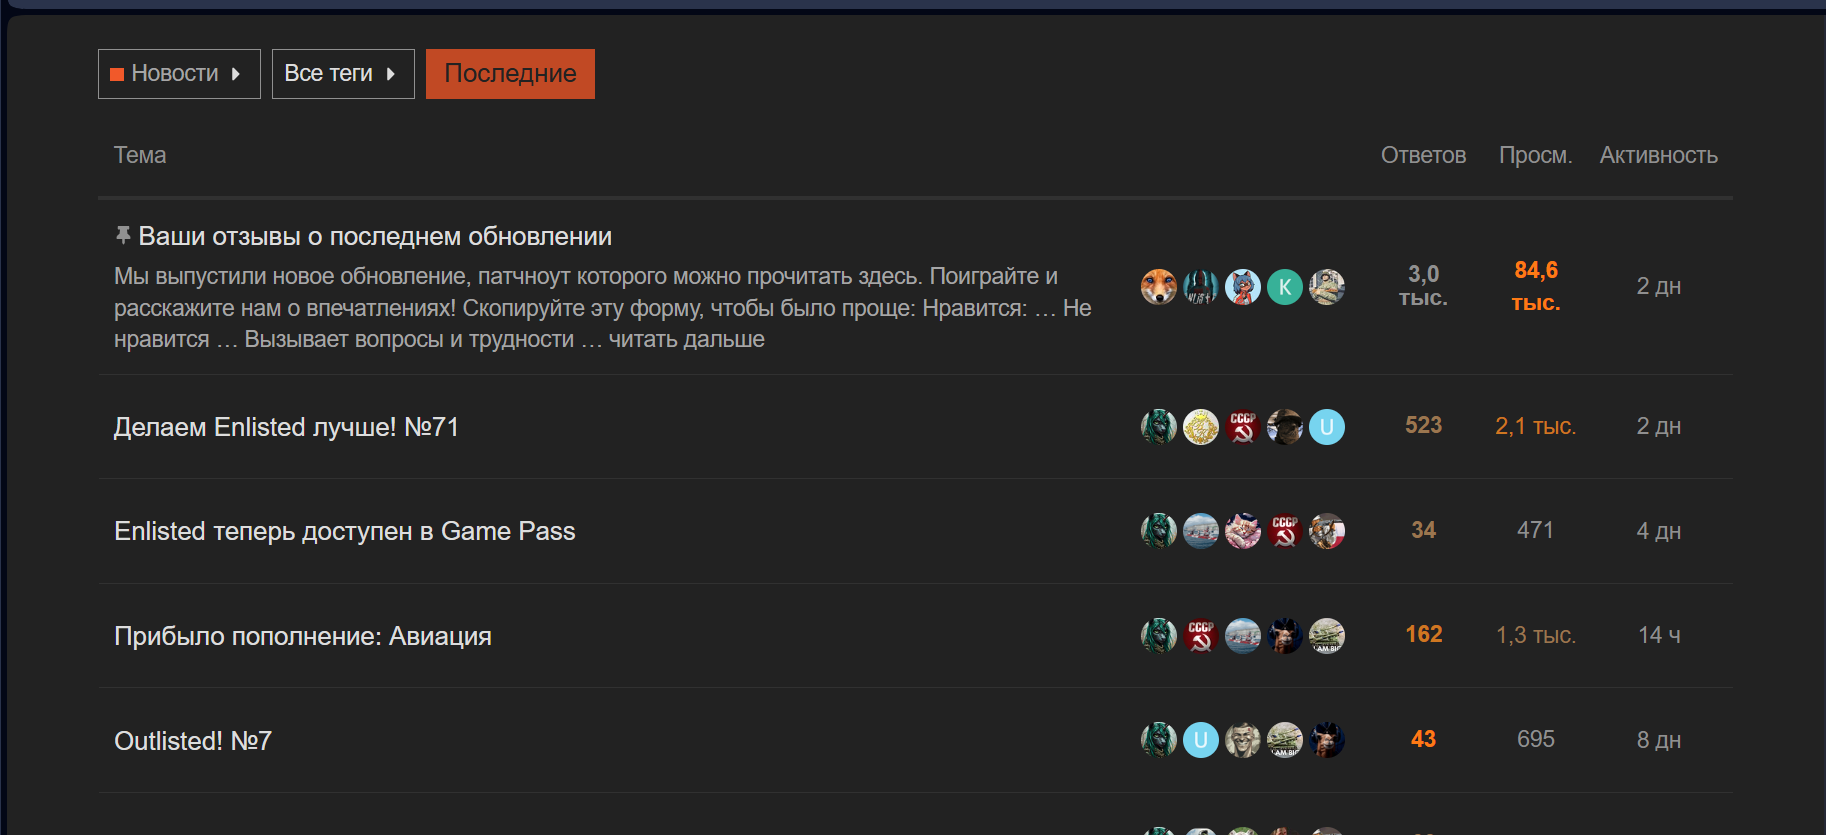Click activity 2 дн in Делаем Enlisted лучше row

[x=1658, y=426]
